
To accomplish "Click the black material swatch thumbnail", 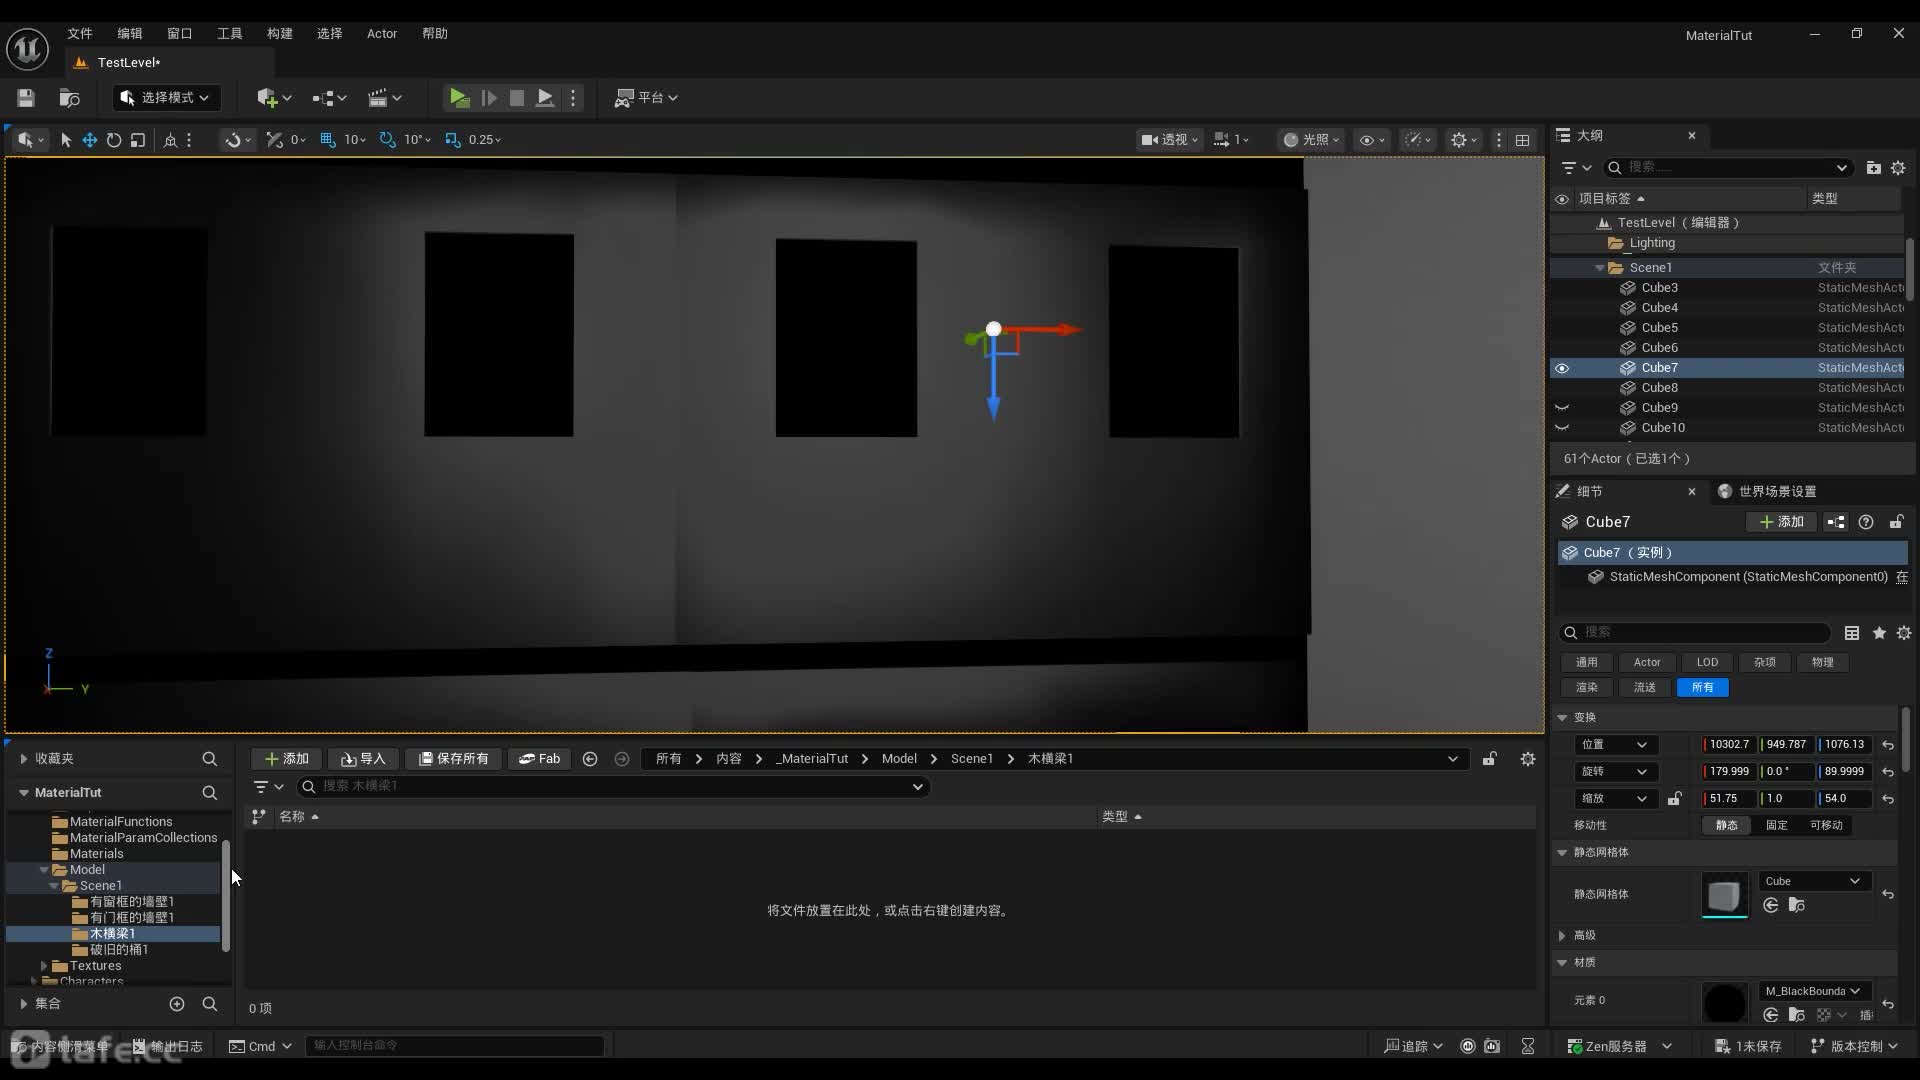I will point(1724,1002).
